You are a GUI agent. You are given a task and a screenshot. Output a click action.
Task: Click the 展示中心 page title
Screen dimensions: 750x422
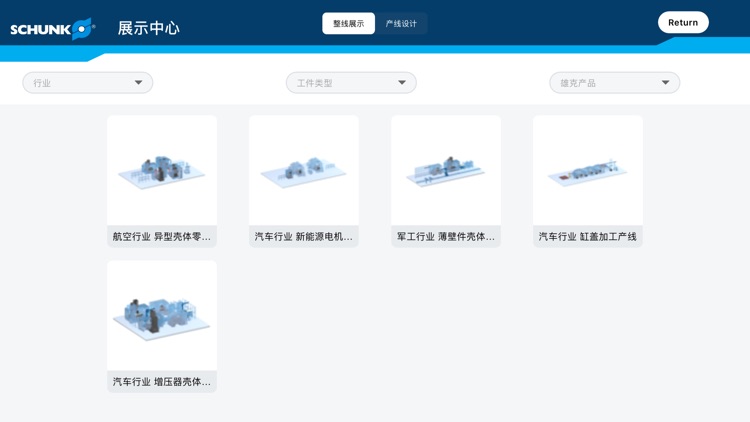tap(149, 28)
